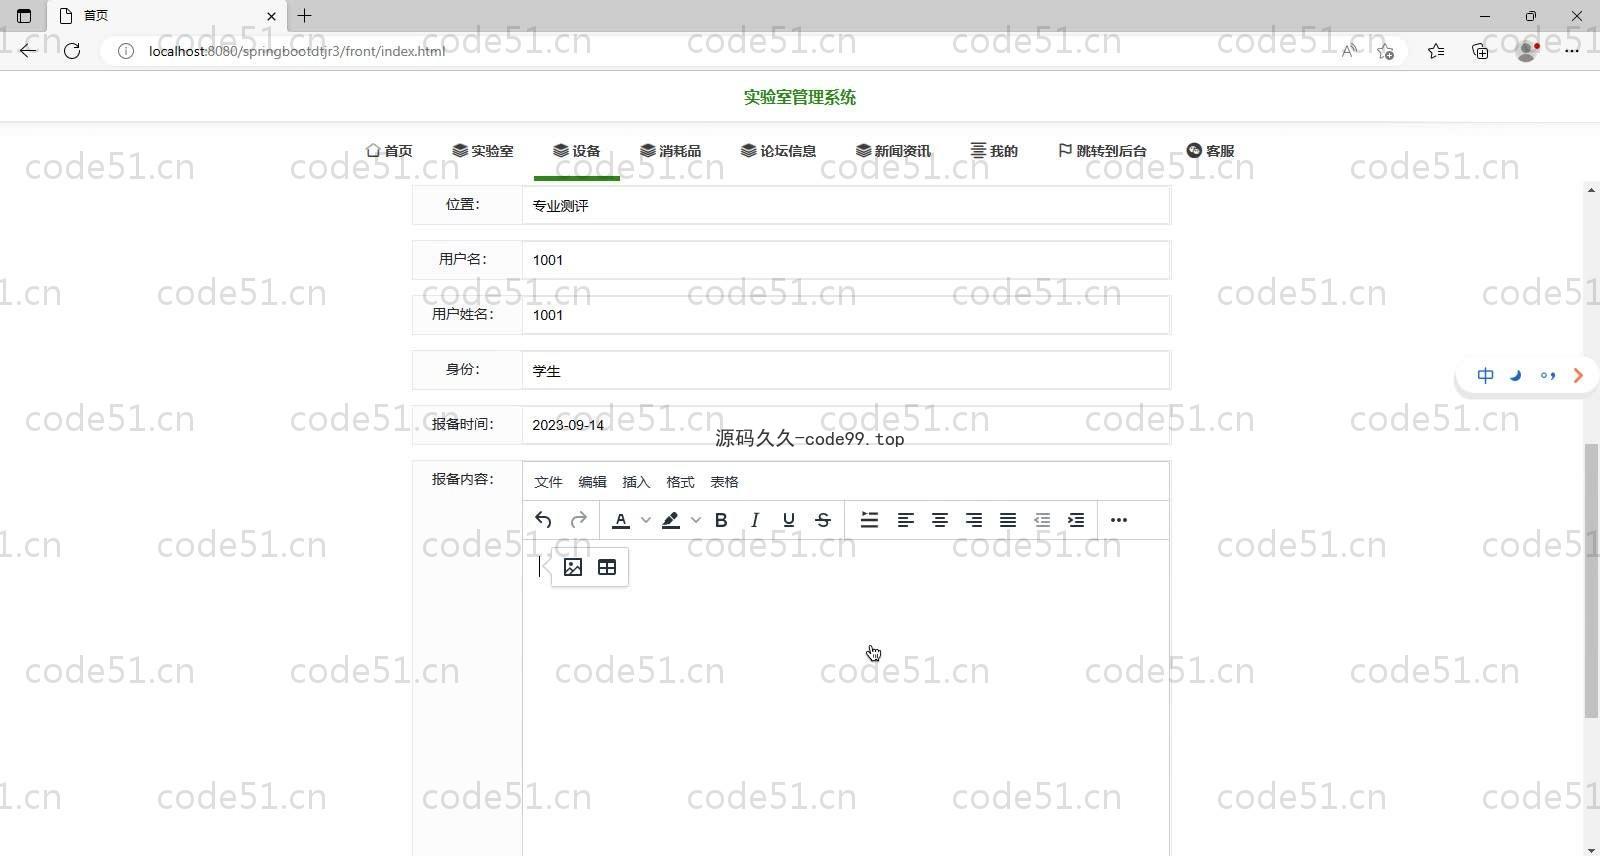This screenshot has width=1600, height=856.
Task: Click the address bar URL
Action: click(297, 51)
